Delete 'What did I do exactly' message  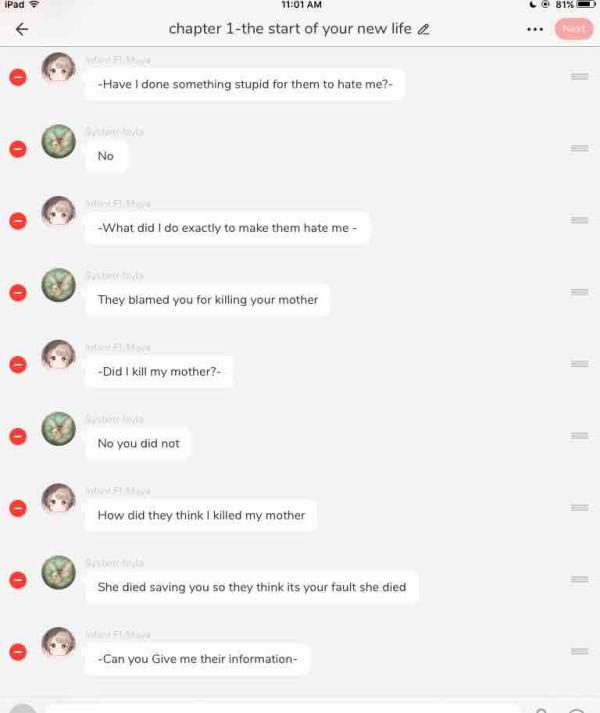tap(18, 221)
